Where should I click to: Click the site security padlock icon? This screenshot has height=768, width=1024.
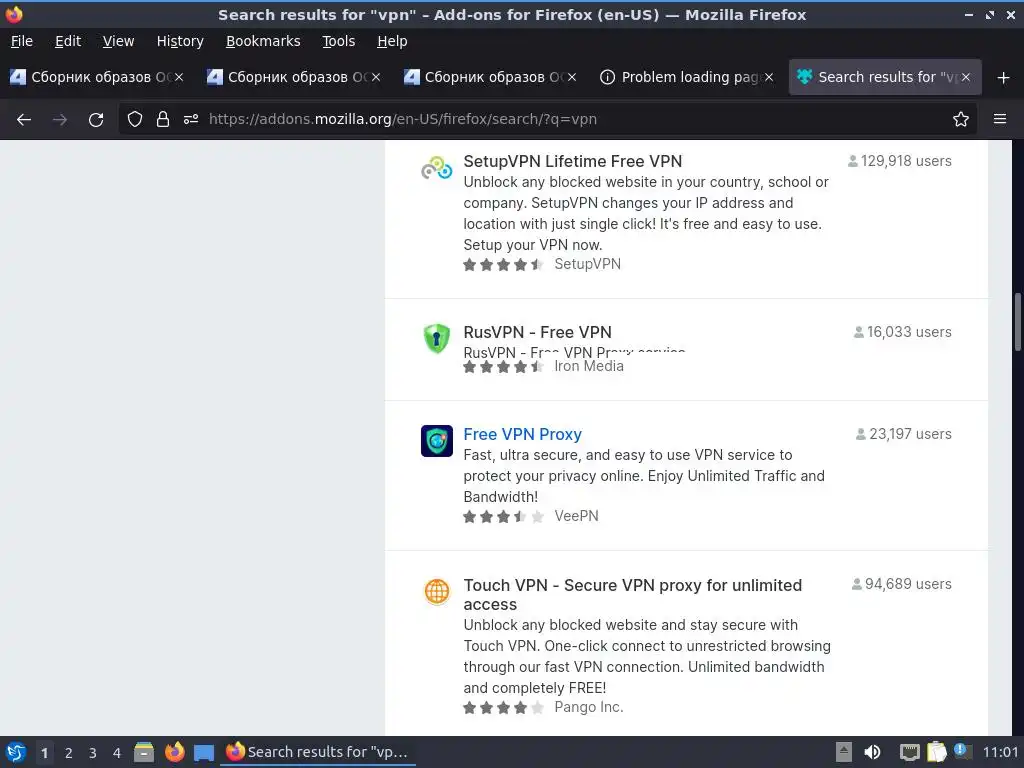(x=163, y=120)
